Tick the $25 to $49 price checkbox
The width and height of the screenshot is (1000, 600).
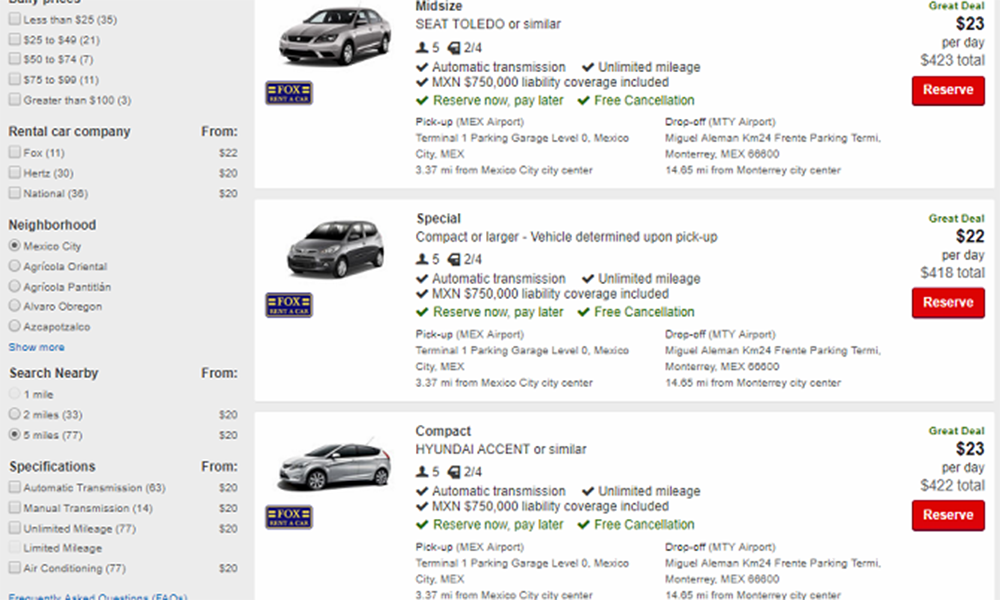click(14, 40)
